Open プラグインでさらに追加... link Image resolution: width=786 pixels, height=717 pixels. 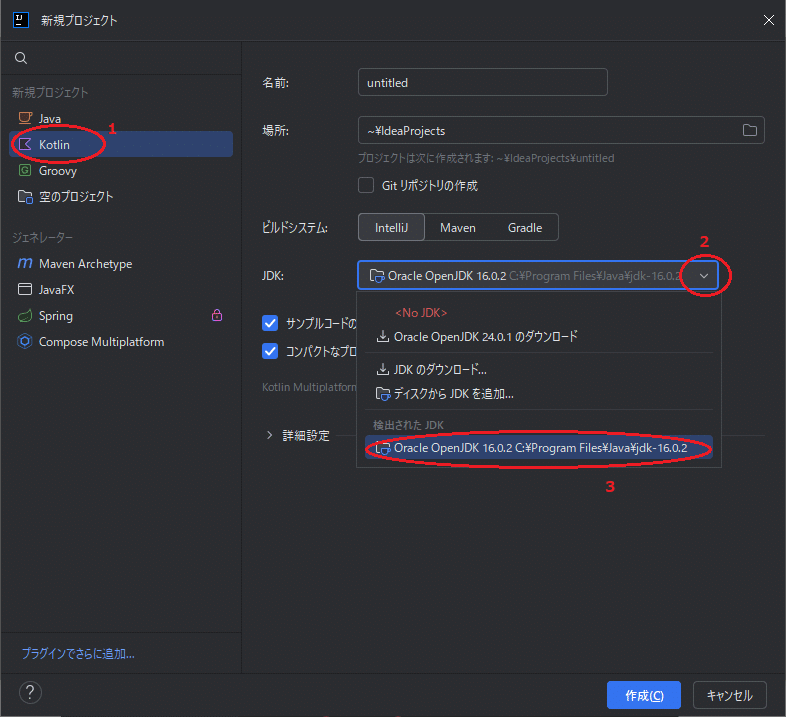[x=78, y=653]
